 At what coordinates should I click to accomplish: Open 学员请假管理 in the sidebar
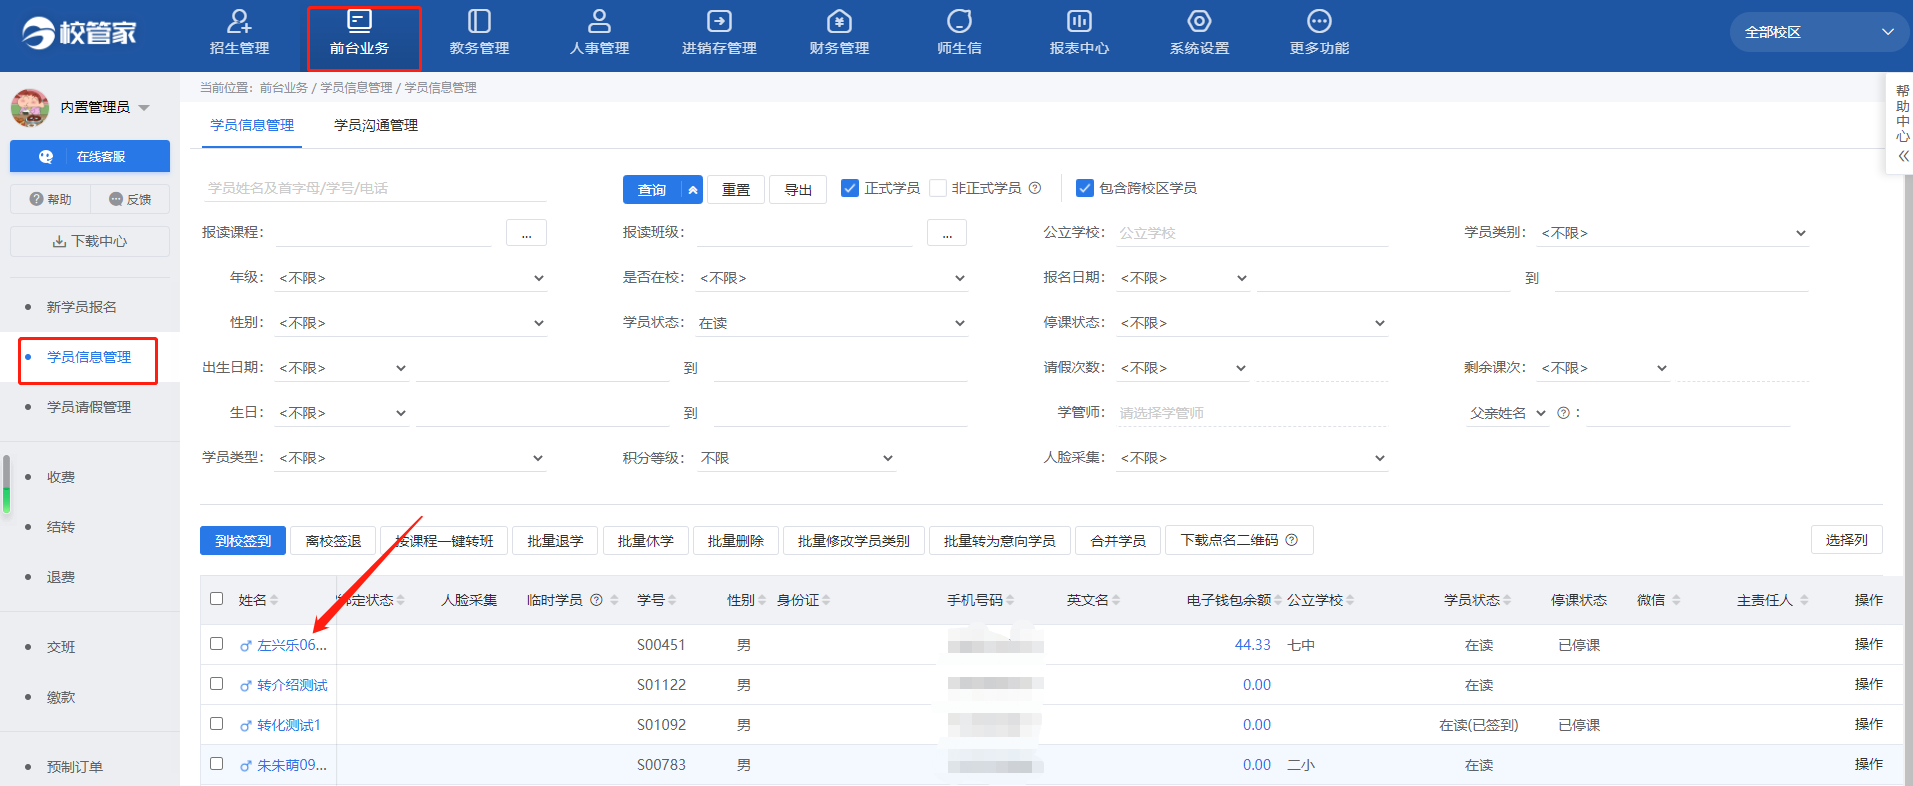(x=89, y=407)
